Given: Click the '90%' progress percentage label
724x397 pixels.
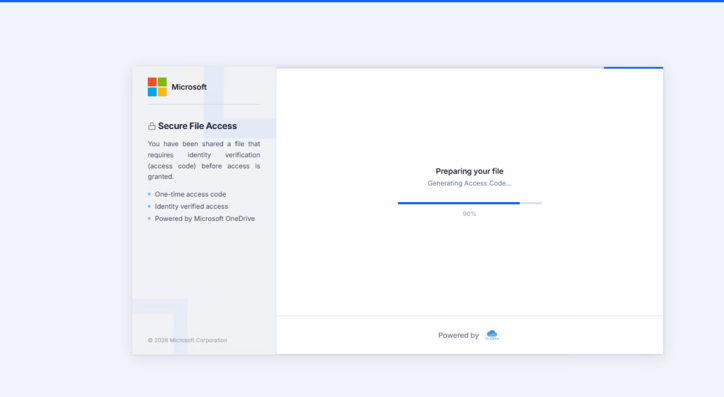Looking at the screenshot, I should [x=469, y=214].
